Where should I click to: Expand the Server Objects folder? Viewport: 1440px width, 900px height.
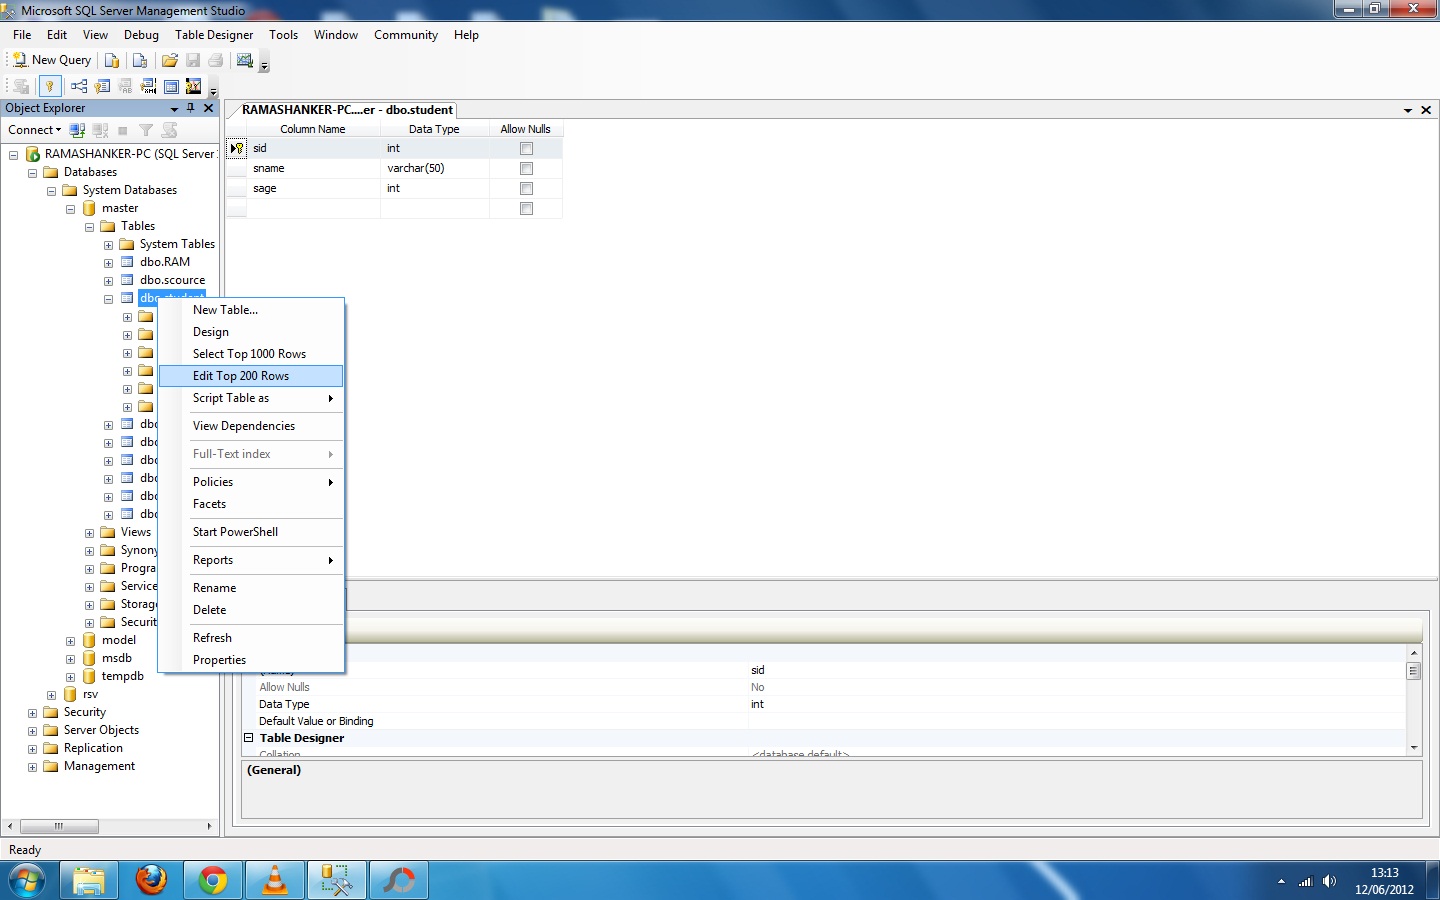coord(32,731)
